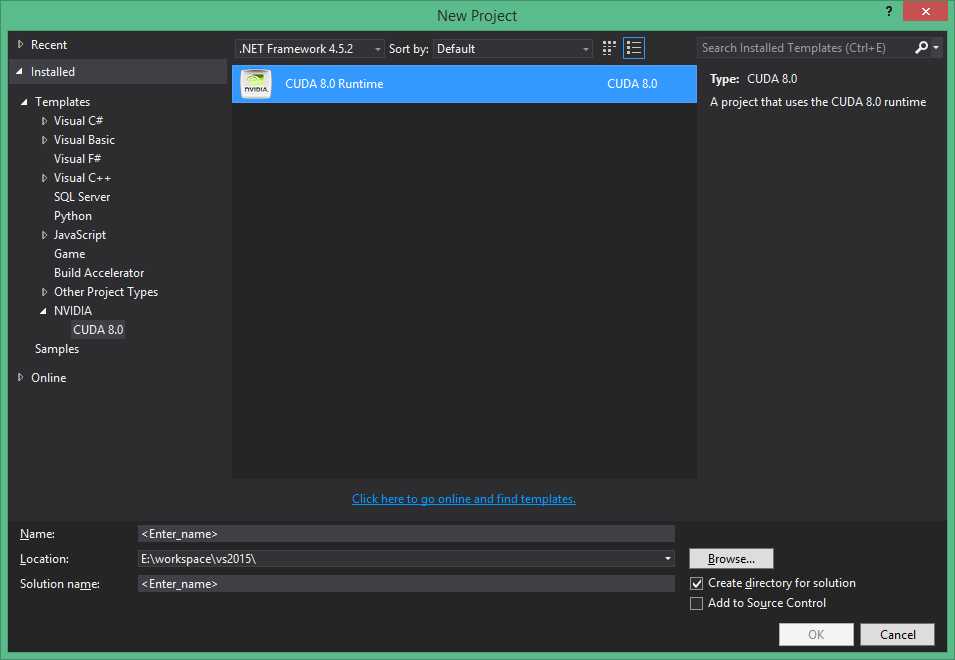Click the Other Project Types label
955x660 pixels.
tap(106, 292)
